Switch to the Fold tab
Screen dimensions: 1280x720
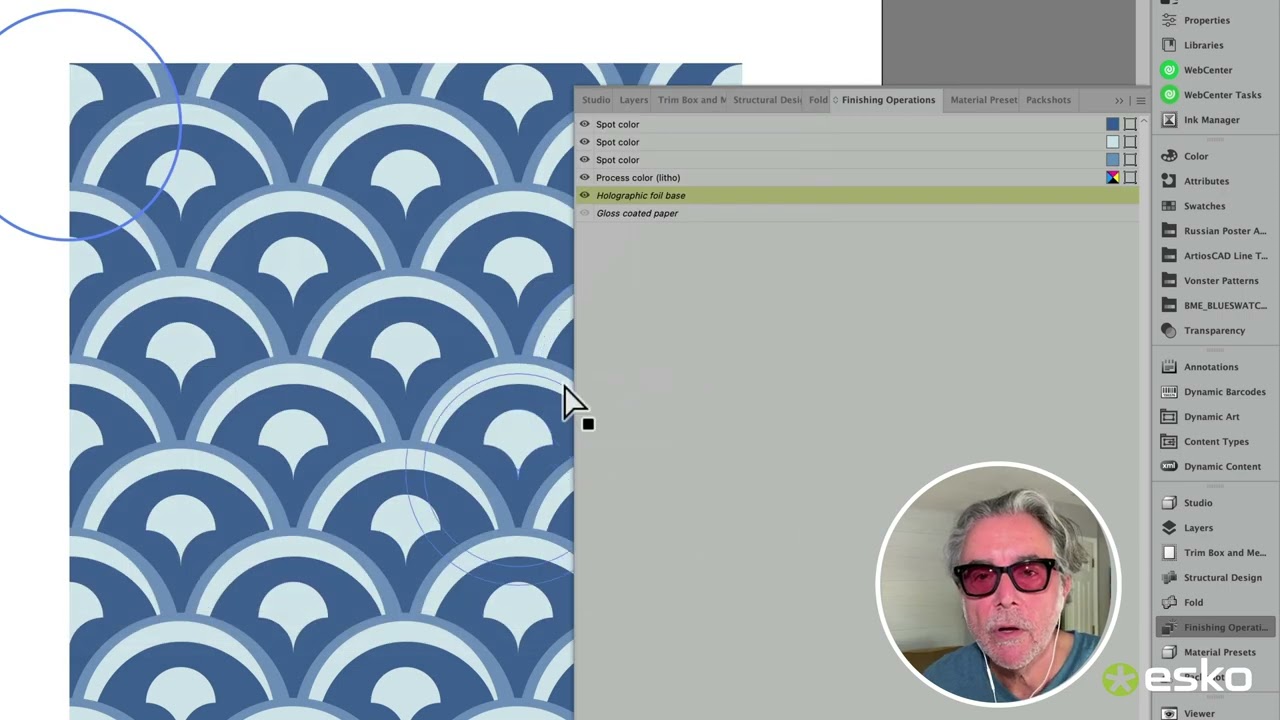[818, 100]
